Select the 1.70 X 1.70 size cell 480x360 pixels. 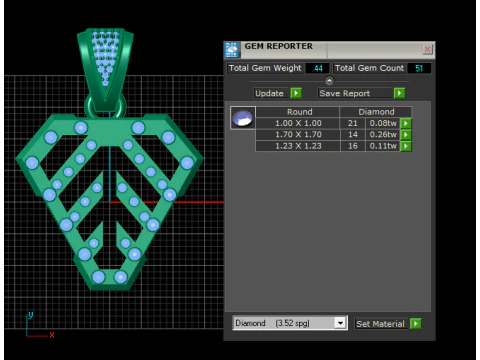298,135
